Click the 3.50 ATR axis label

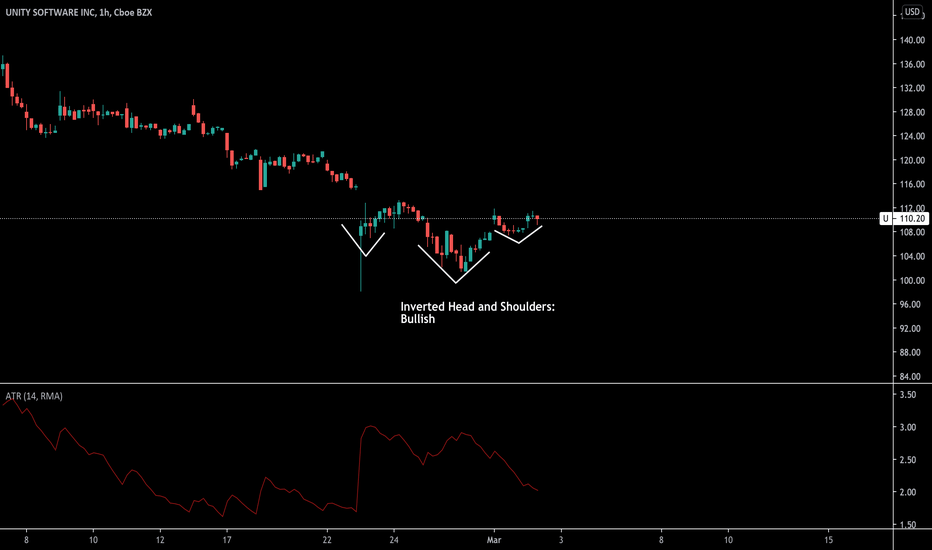pyautogui.click(x=908, y=395)
